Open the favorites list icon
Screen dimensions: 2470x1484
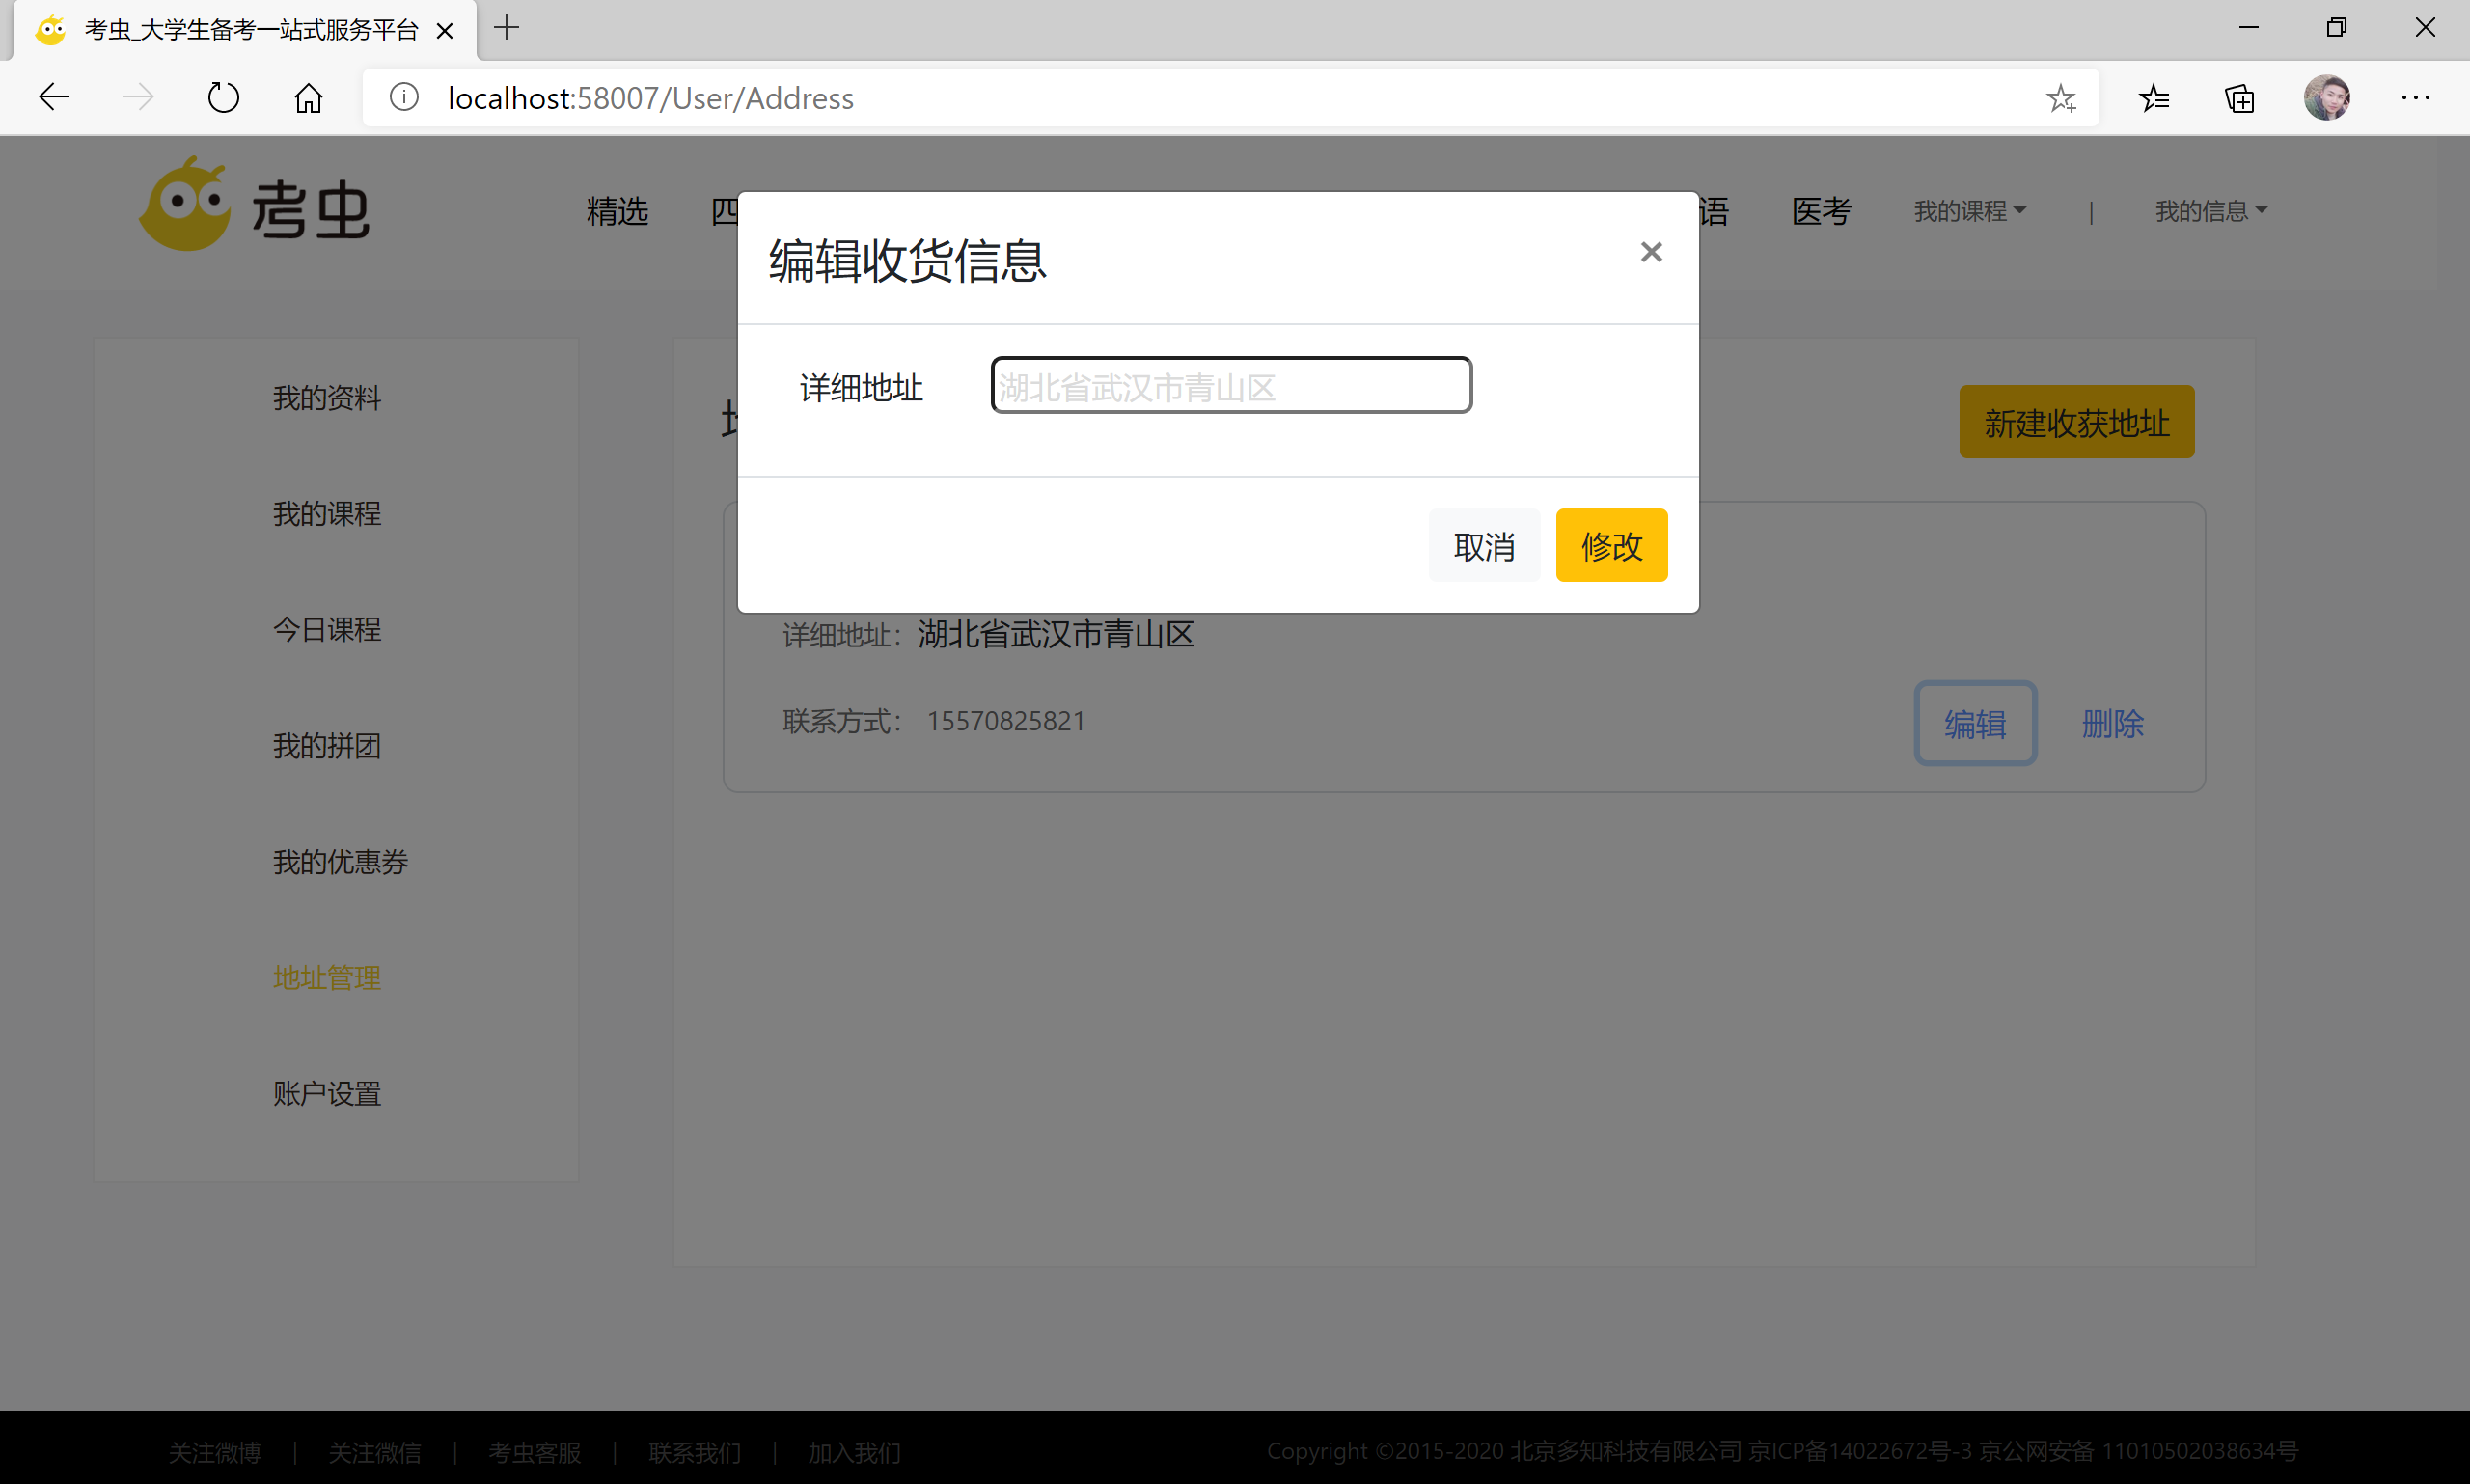pyautogui.click(x=2154, y=98)
